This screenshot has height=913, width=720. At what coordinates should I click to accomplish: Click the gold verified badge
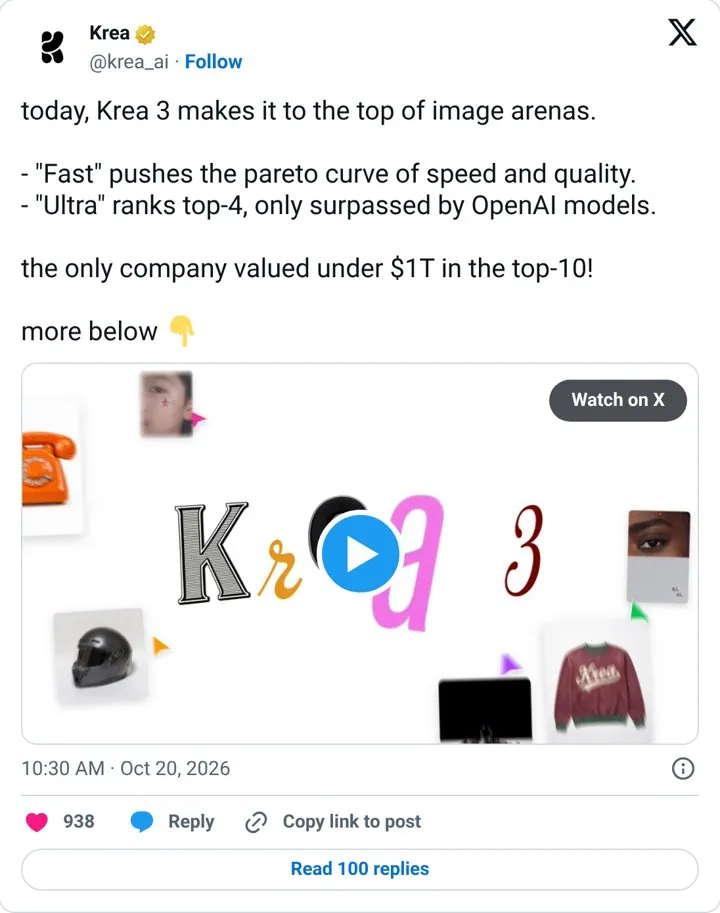click(x=145, y=34)
